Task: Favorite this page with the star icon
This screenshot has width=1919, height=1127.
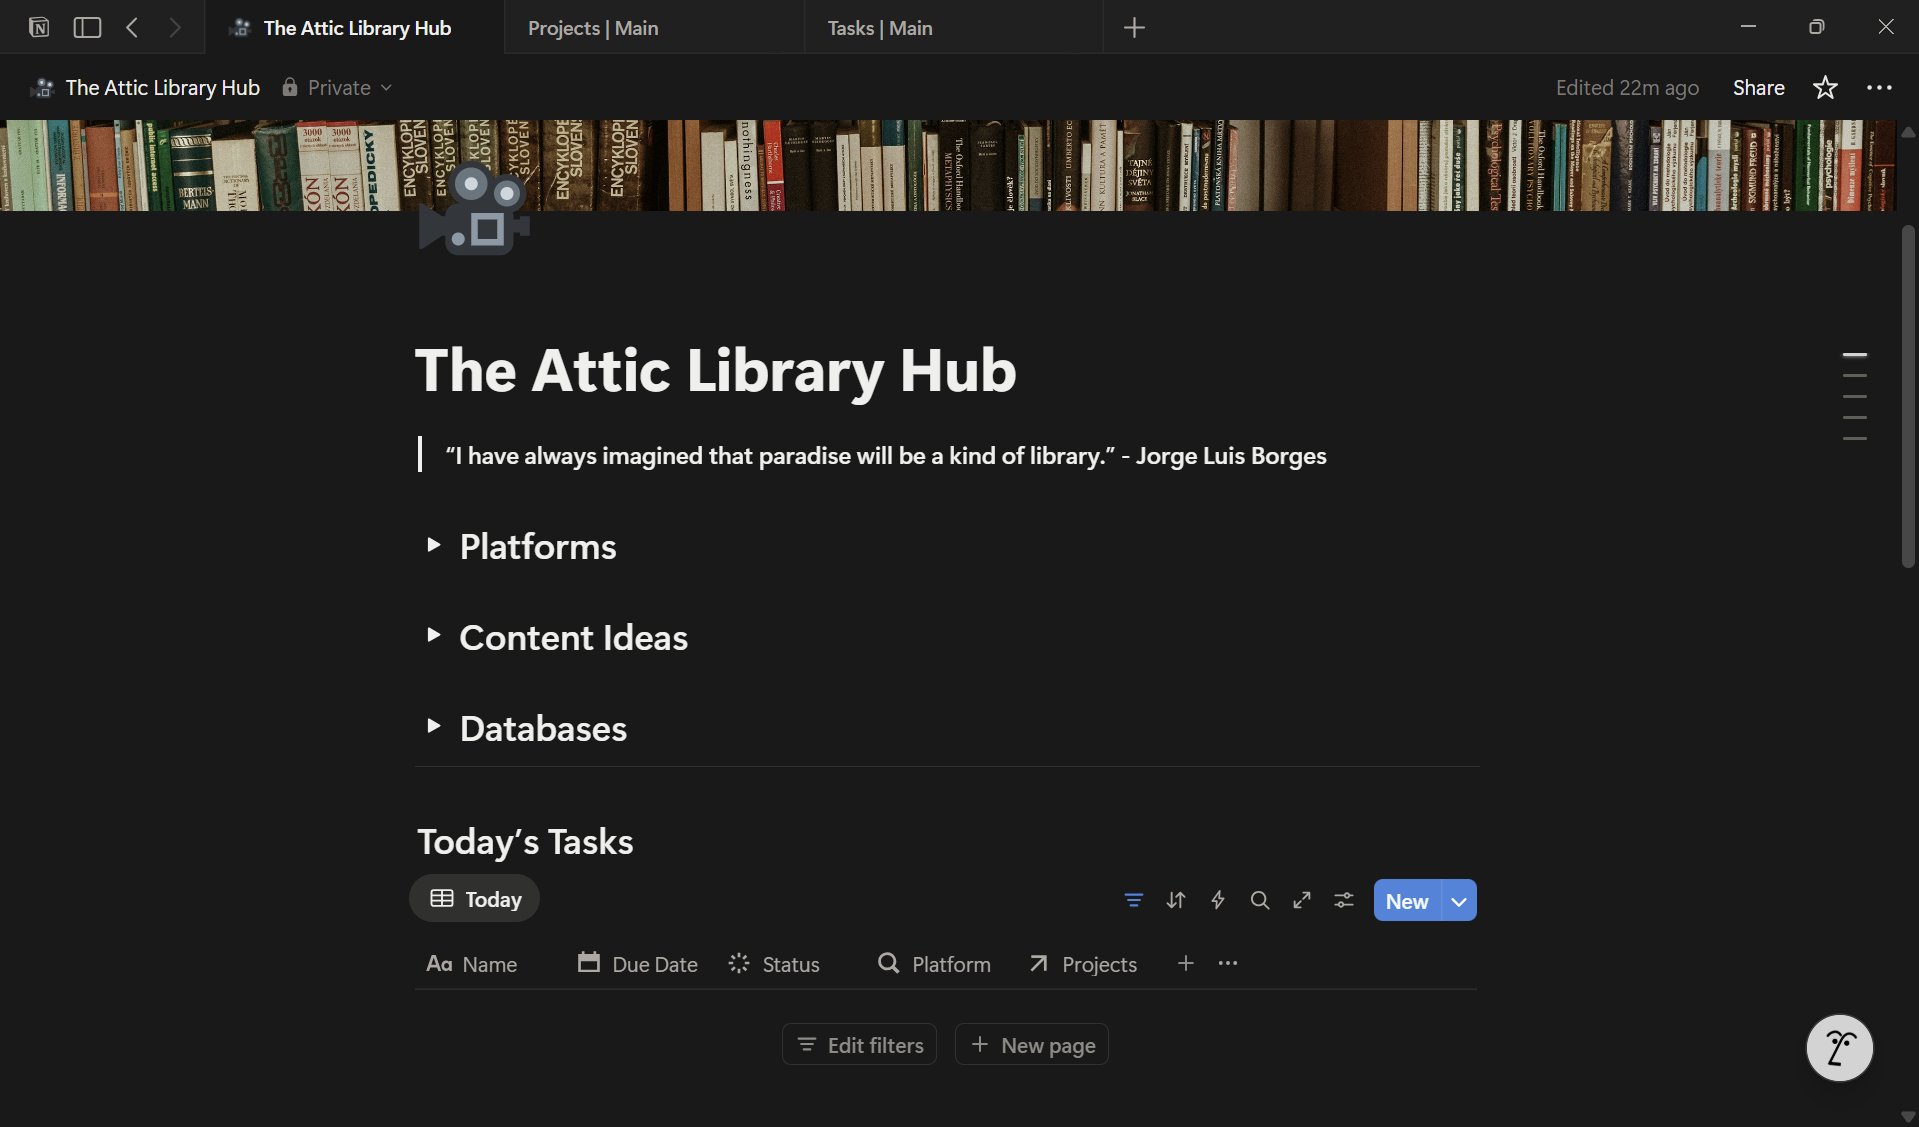Action: pyautogui.click(x=1825, y=88)
